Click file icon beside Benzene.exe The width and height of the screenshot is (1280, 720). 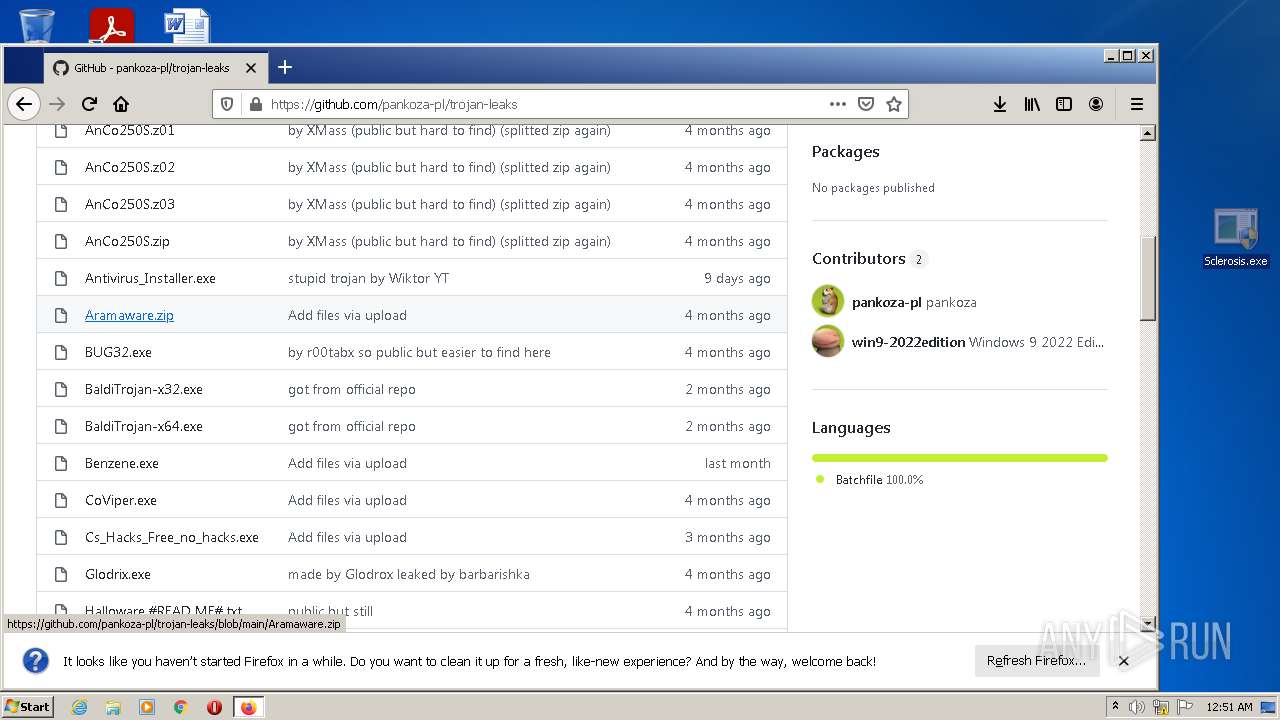point(61,463)
